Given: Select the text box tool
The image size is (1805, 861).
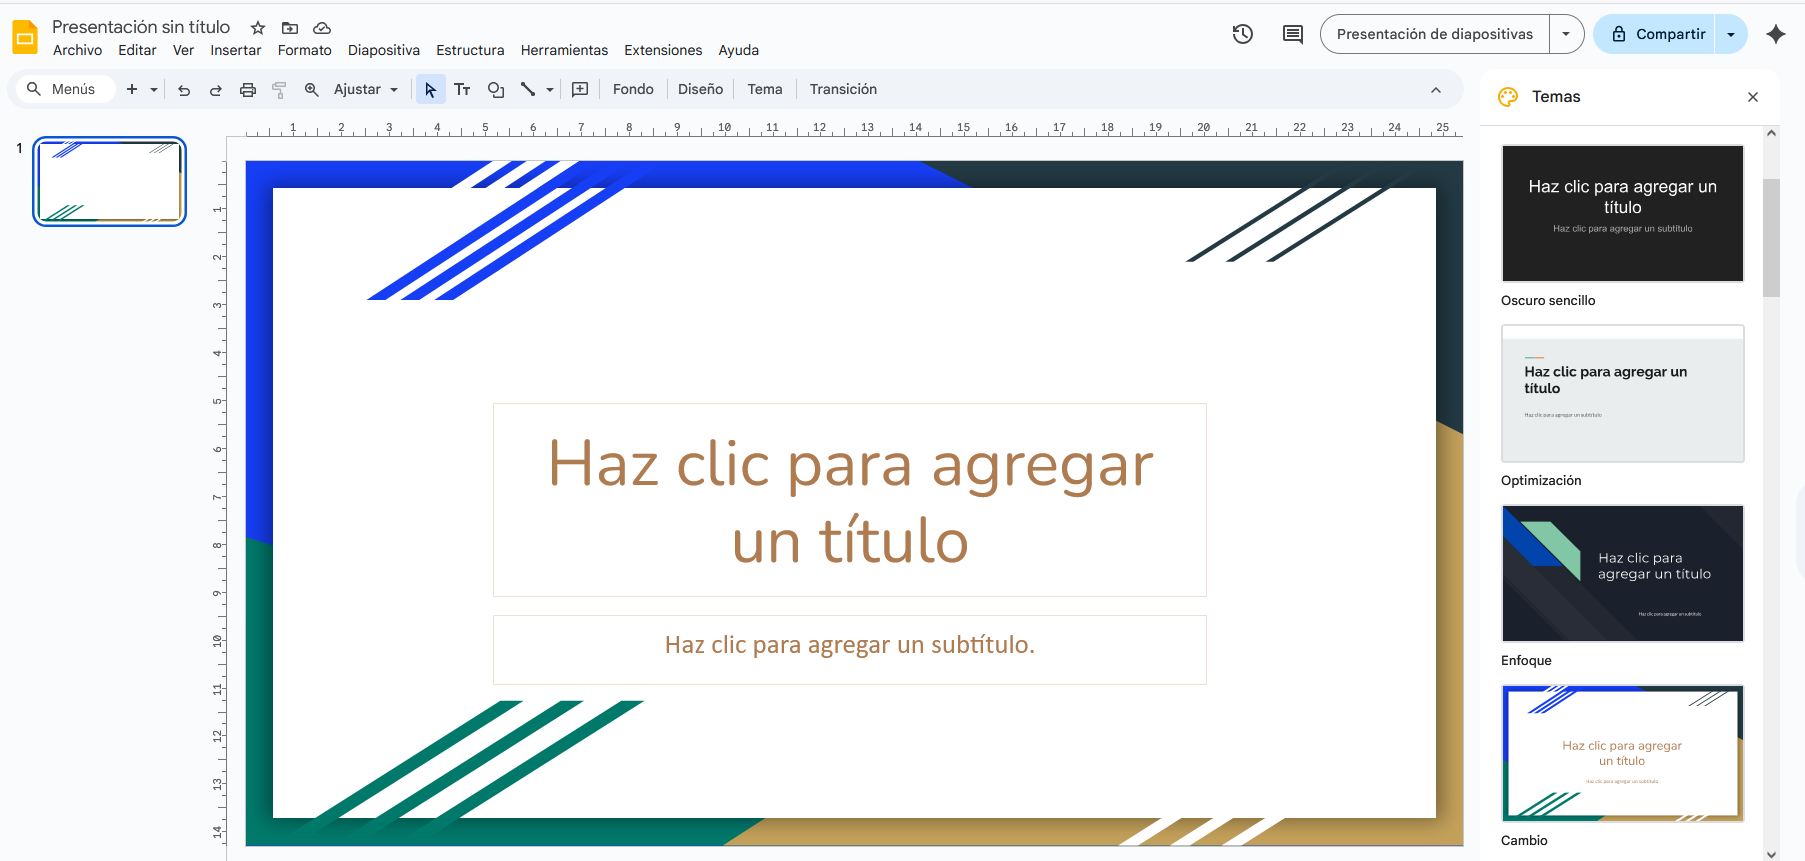Looking at the screenshot, I should 462,90.
